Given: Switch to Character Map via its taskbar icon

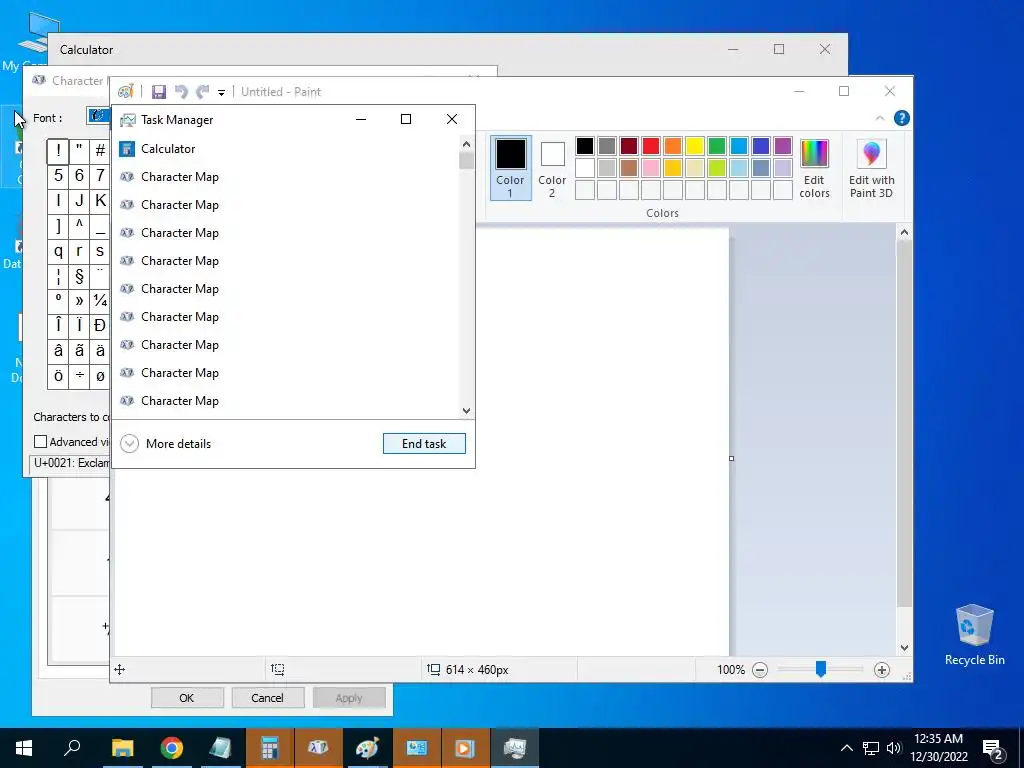Looking at the screenshot, I should (319, 748).
